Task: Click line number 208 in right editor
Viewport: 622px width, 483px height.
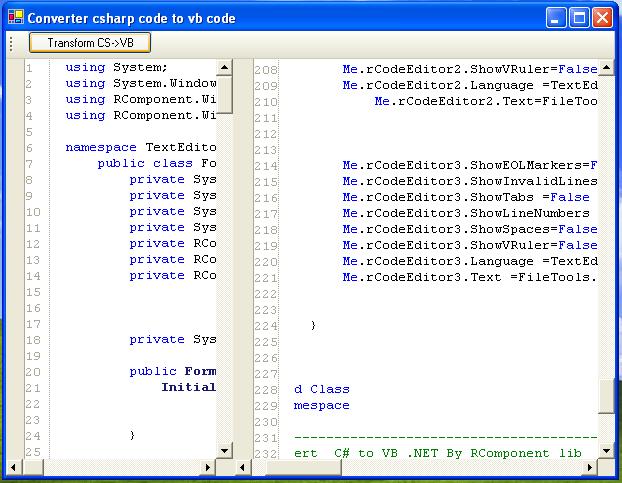Action: [266, 70]
